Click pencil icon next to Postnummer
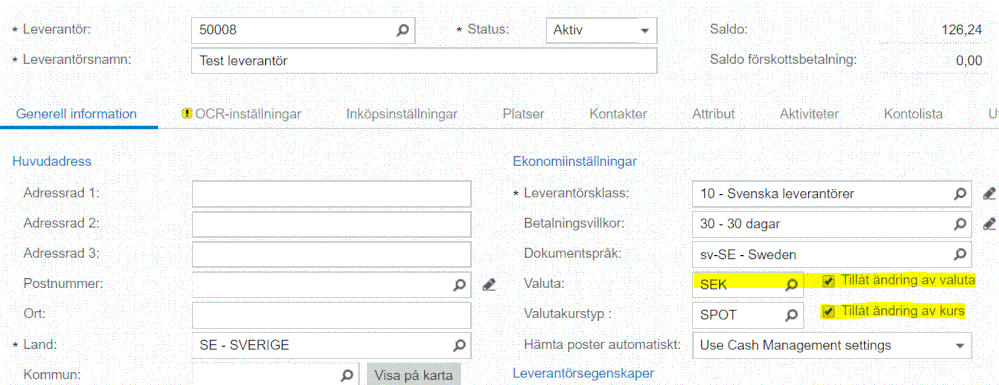Image resolution: width=999 pixels, height=385 pixels. pyautogui.click(x=489, y=285)
